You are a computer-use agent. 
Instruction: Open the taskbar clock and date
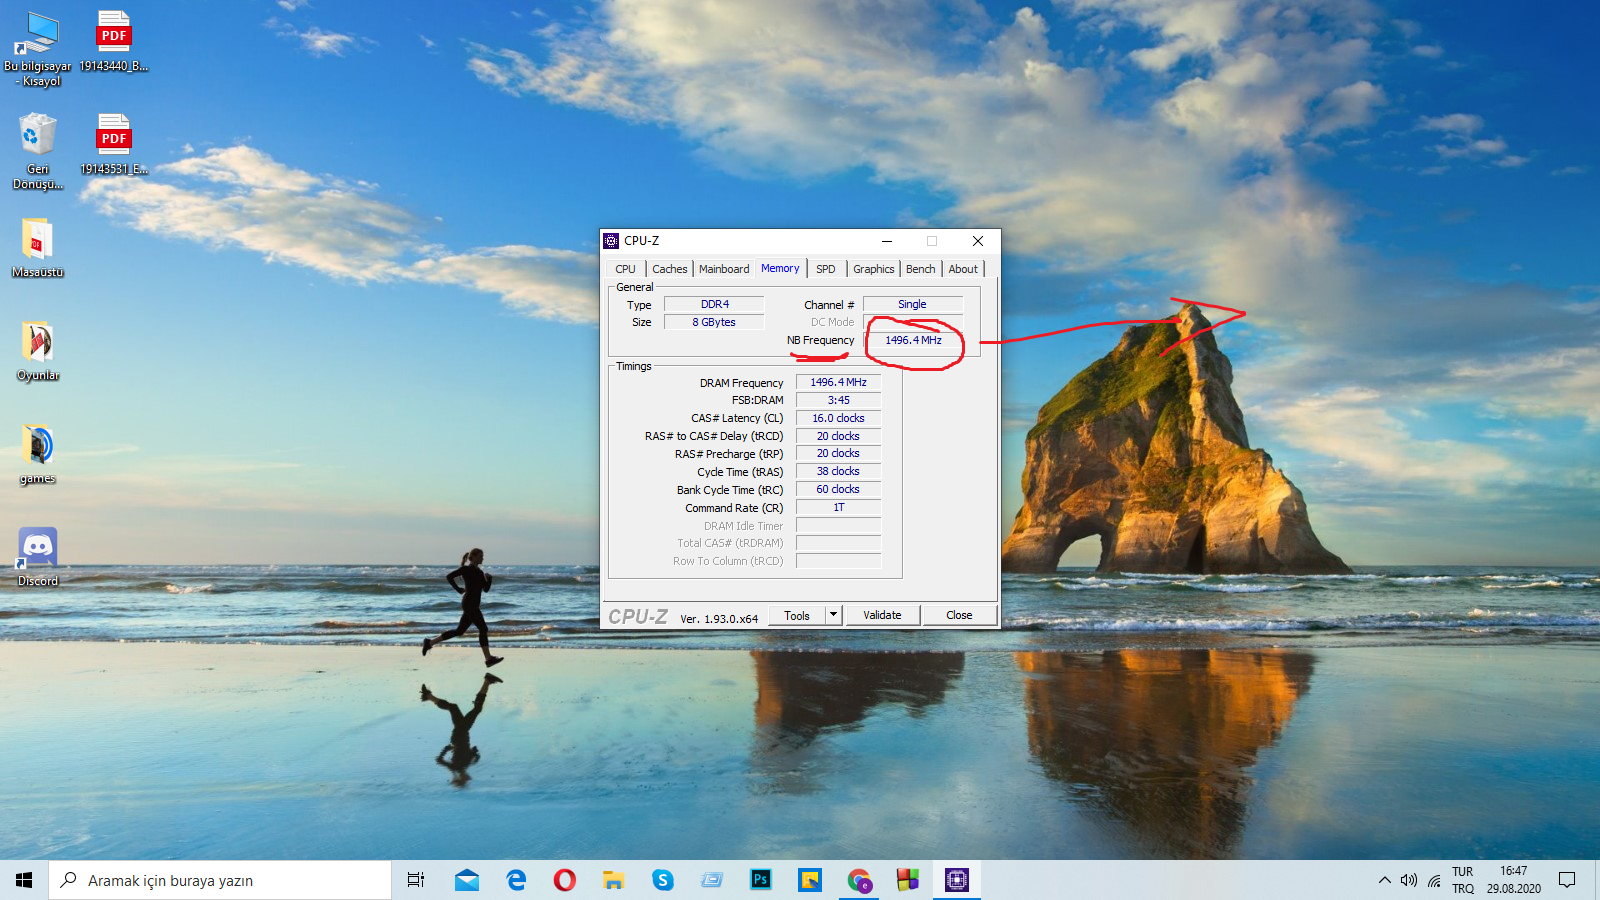[x=1513, y=880]
